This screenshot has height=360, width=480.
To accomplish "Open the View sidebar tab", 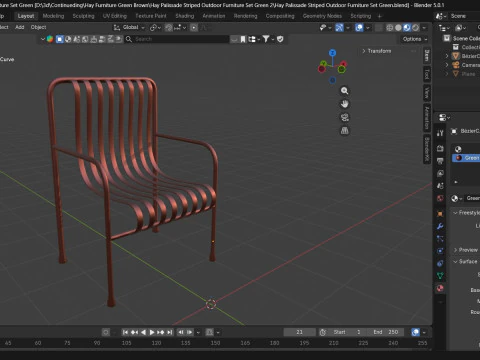I will (427, 92).
